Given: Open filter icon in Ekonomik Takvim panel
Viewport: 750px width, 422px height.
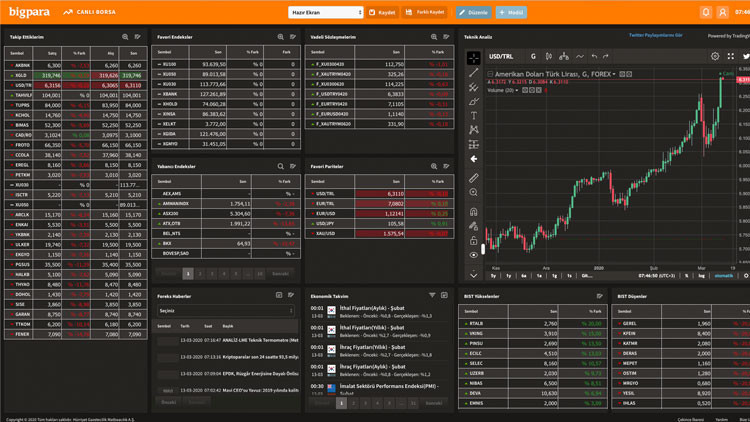Looking at the screenshot, I should pyautogui.click(x=433, y=295).
